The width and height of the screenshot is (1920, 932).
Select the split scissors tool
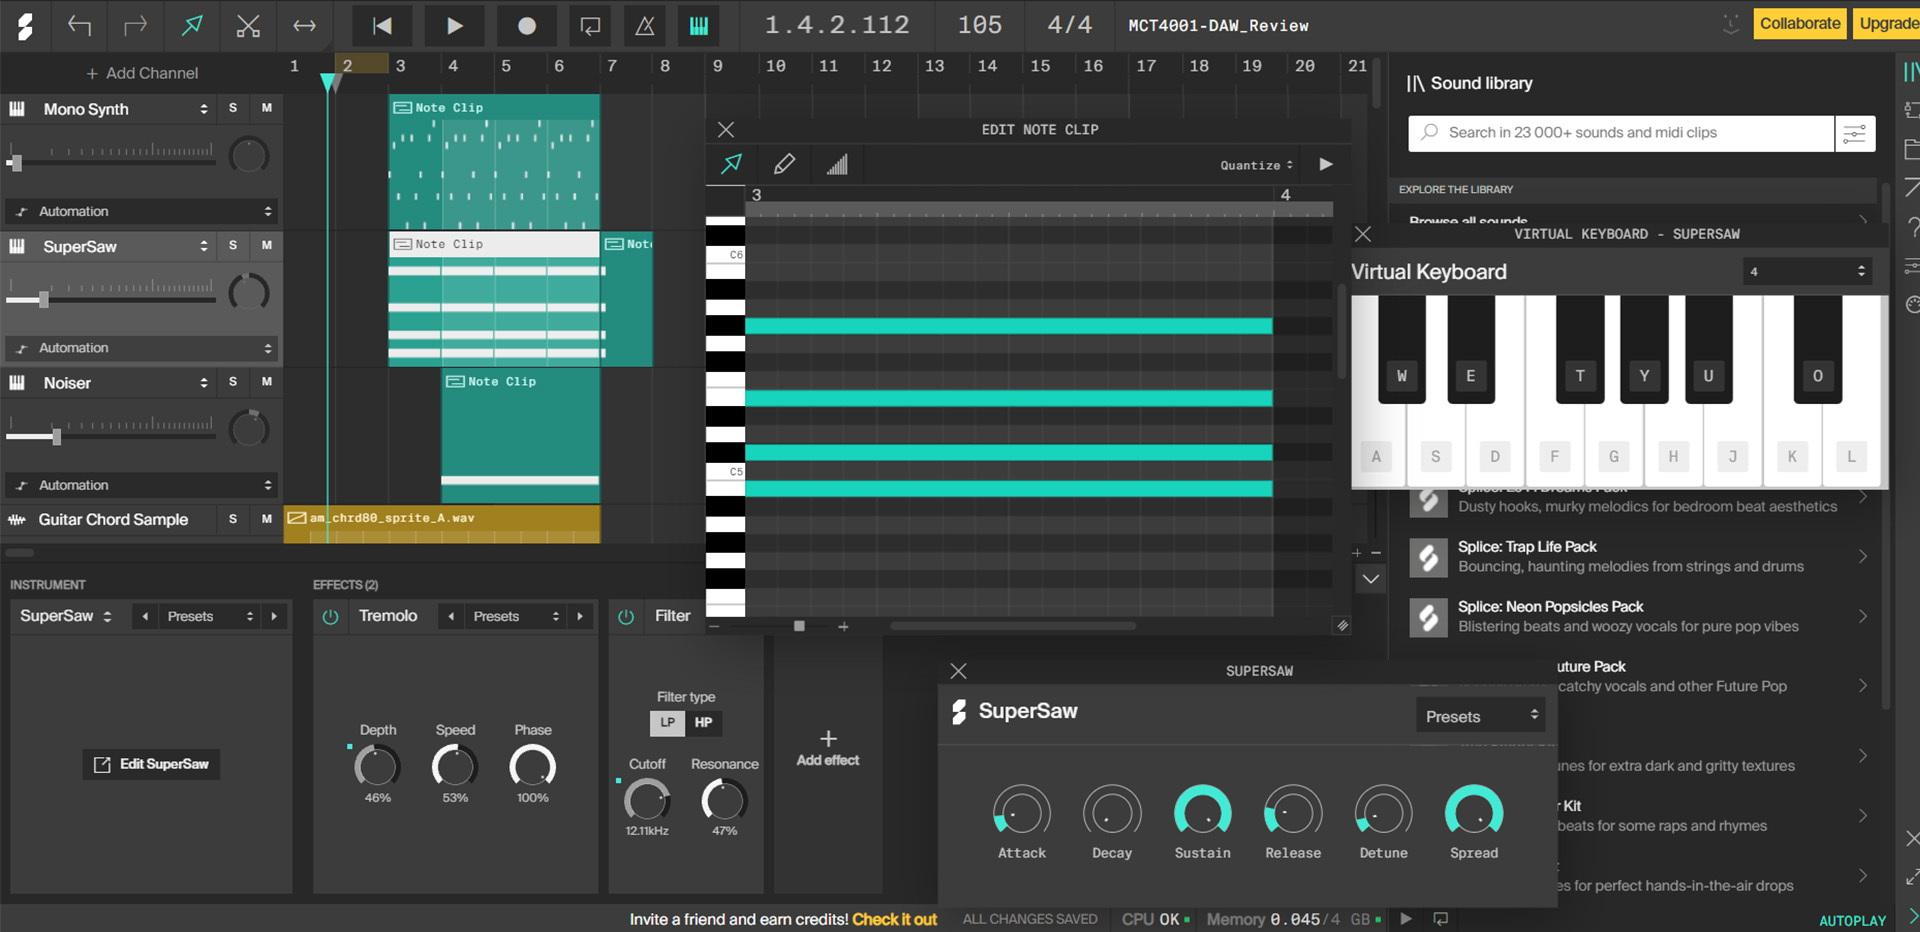coord(248,25)
